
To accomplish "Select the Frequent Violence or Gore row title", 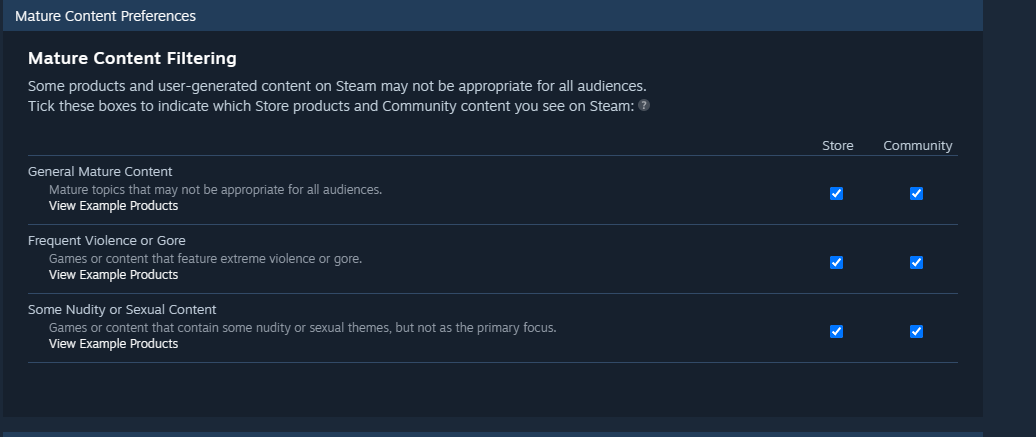I will tap(107, 241).
